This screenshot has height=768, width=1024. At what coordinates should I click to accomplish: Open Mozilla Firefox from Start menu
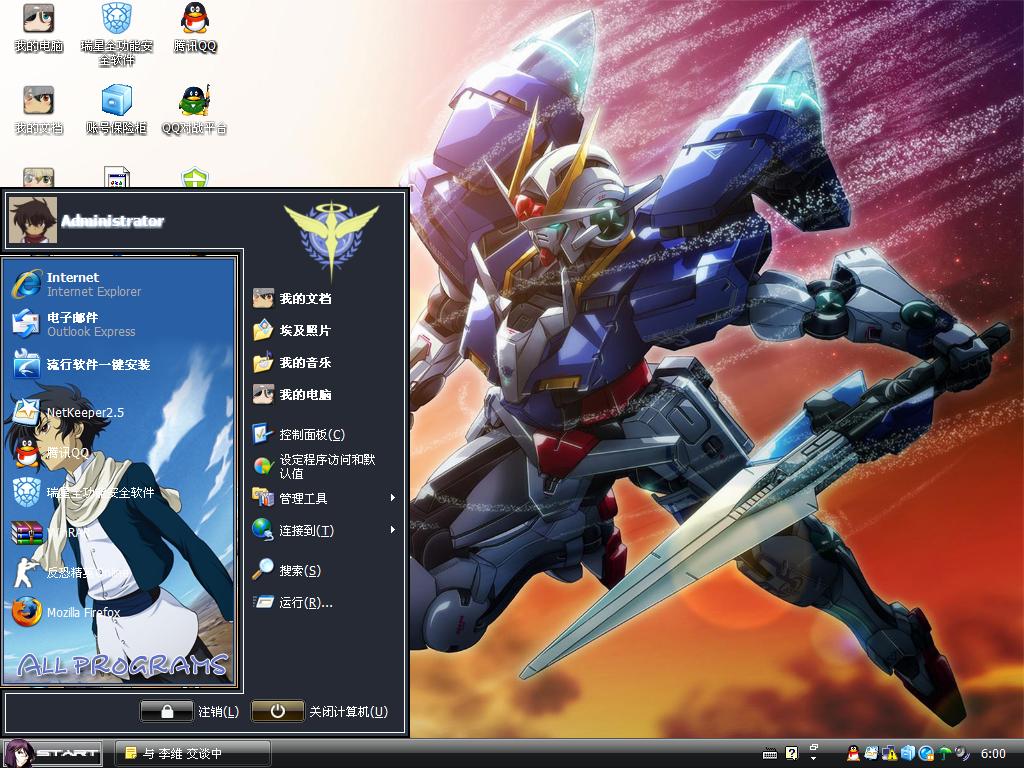121,613
